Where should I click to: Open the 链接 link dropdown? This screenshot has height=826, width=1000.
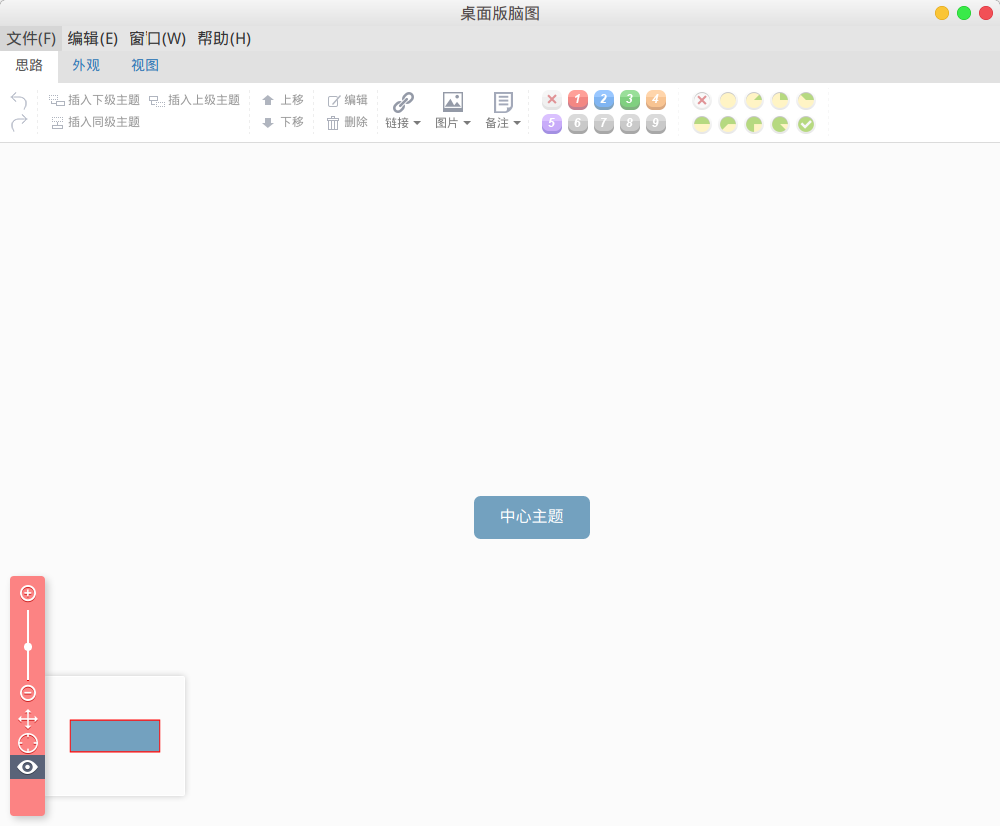point(403,110)
